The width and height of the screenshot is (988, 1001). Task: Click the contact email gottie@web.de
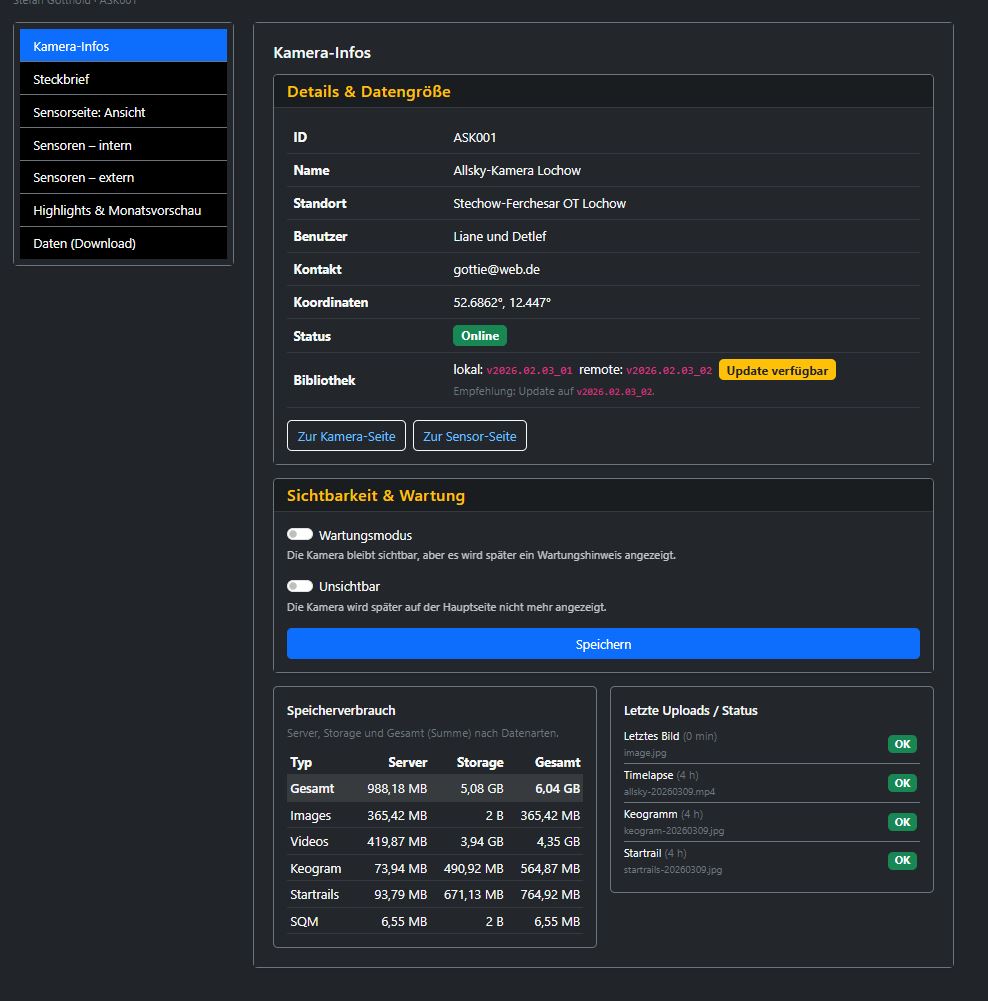(495, 270)
